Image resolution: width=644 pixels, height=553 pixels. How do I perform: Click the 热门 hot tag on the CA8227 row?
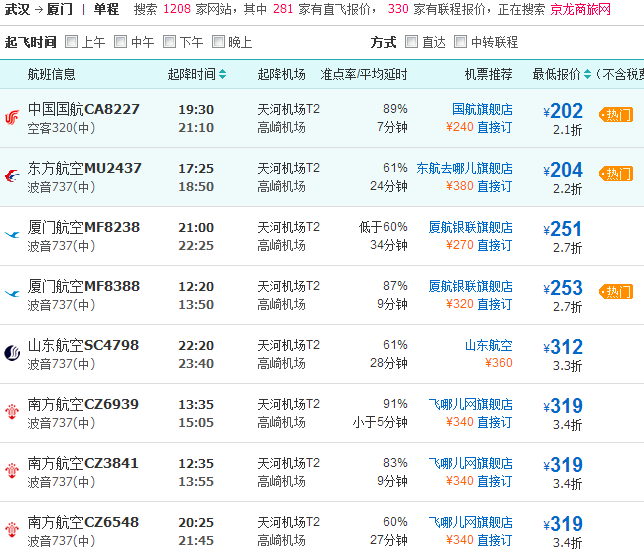(616, 115)
